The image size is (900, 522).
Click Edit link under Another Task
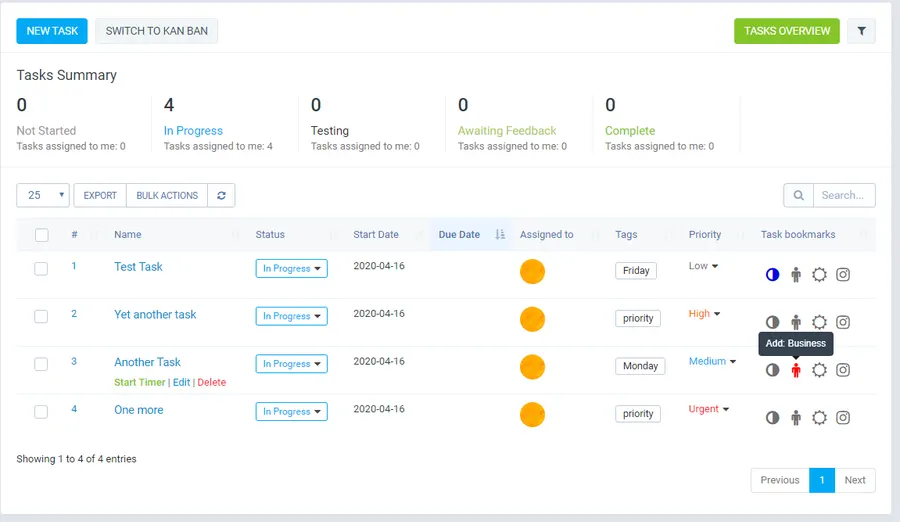pos(181,382)
